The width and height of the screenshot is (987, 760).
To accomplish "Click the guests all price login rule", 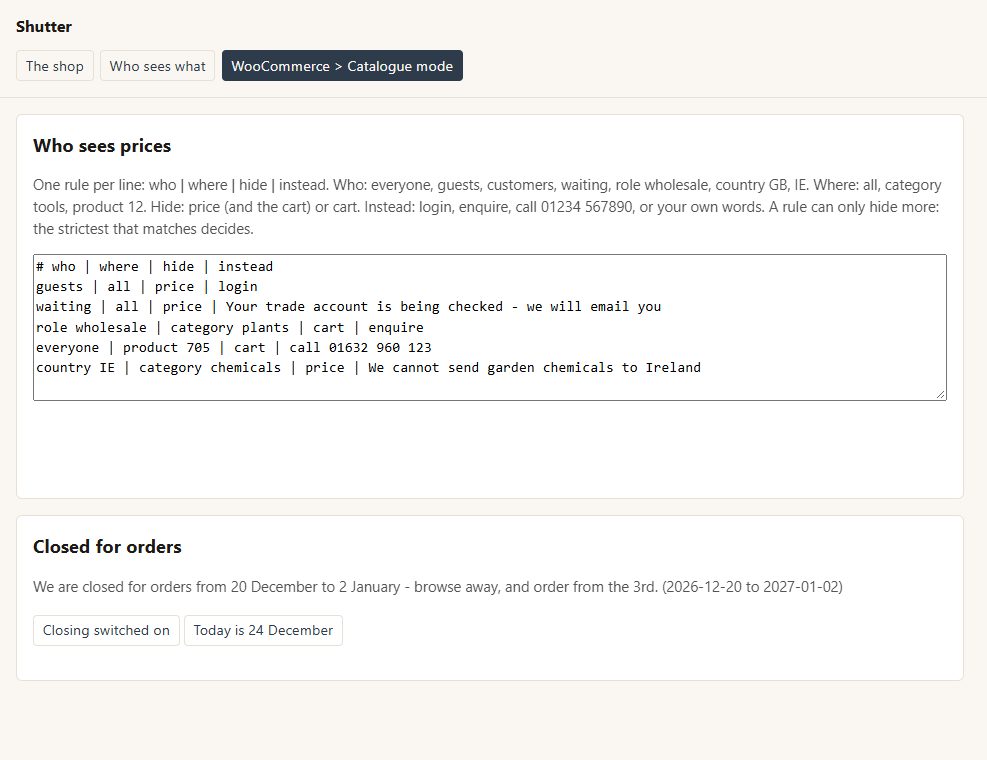I will [x=147, y=286].
